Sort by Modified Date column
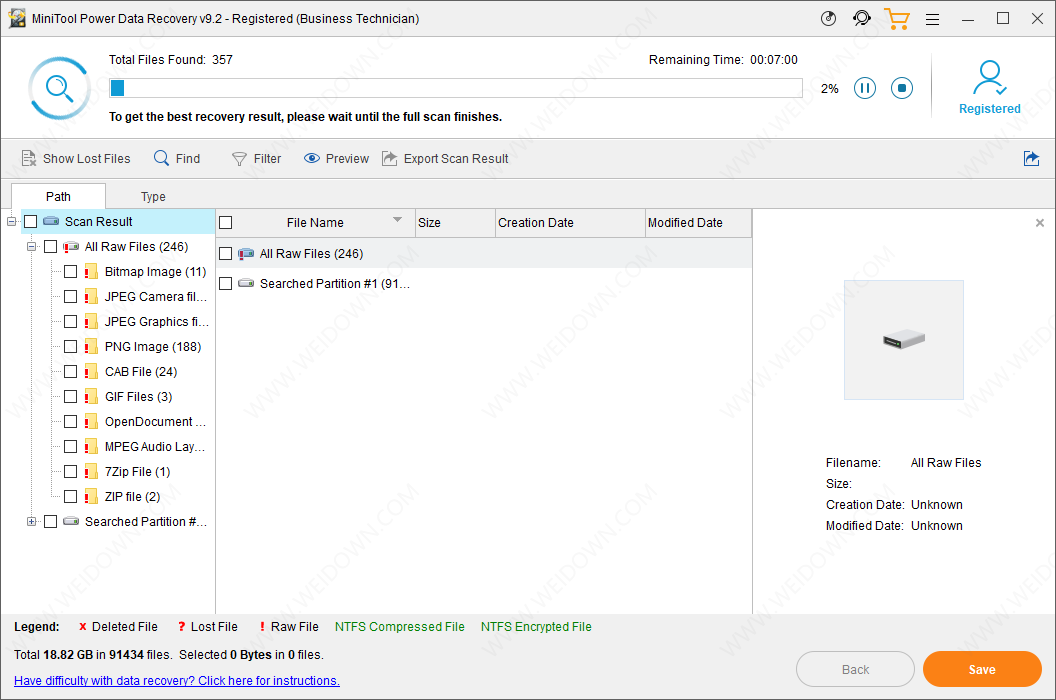This screenshot has width=1056, height=700. pos(698,222)
